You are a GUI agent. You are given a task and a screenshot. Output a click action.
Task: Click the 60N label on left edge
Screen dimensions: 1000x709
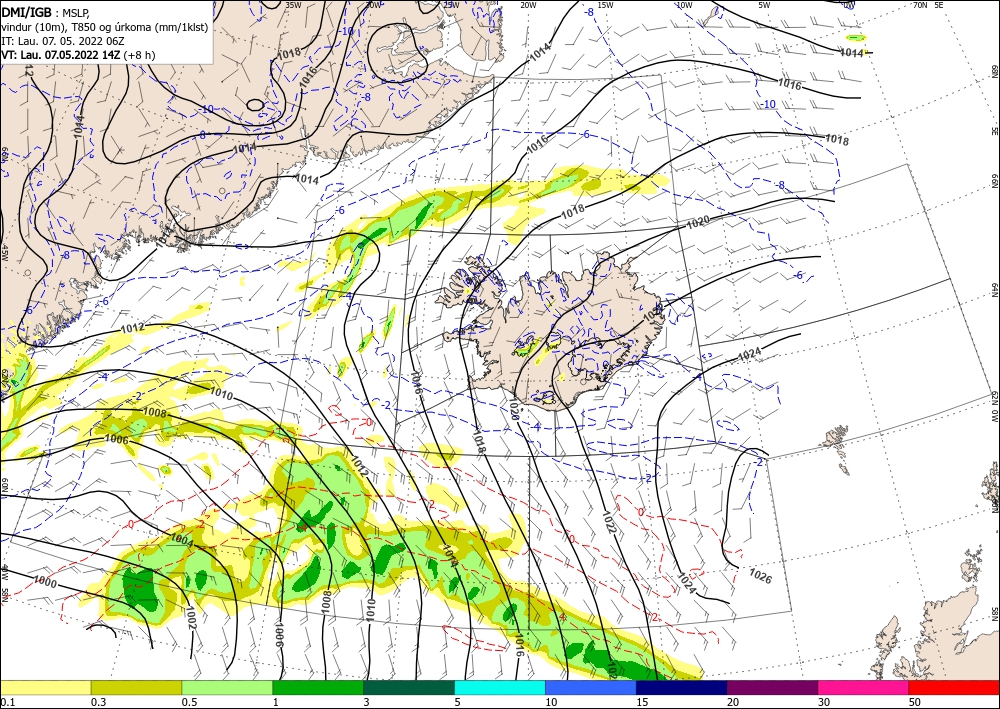(x=4, y=484)
